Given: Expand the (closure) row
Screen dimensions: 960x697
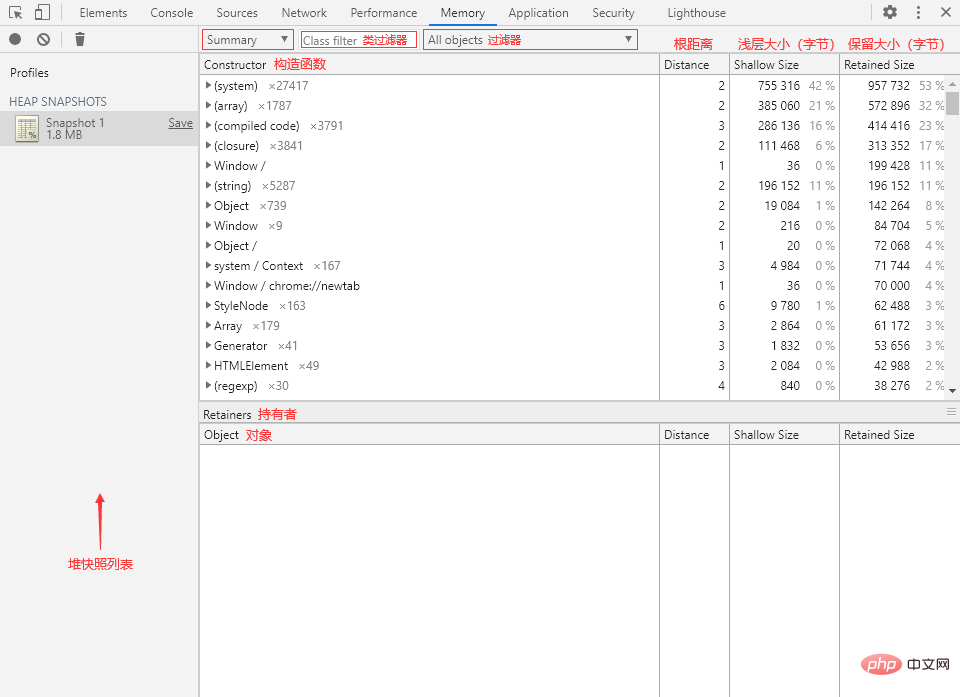Looking at the screenshot, I should click(208, 146).
